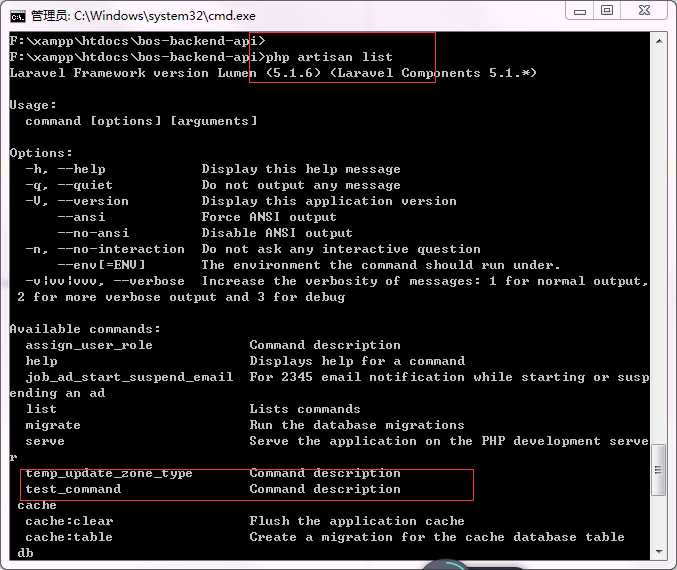The width and height of the screenshot is (677, 570).
Task: Click 'Run the database migrations' description
Action: pyautogui.click(x=357, y=425)
